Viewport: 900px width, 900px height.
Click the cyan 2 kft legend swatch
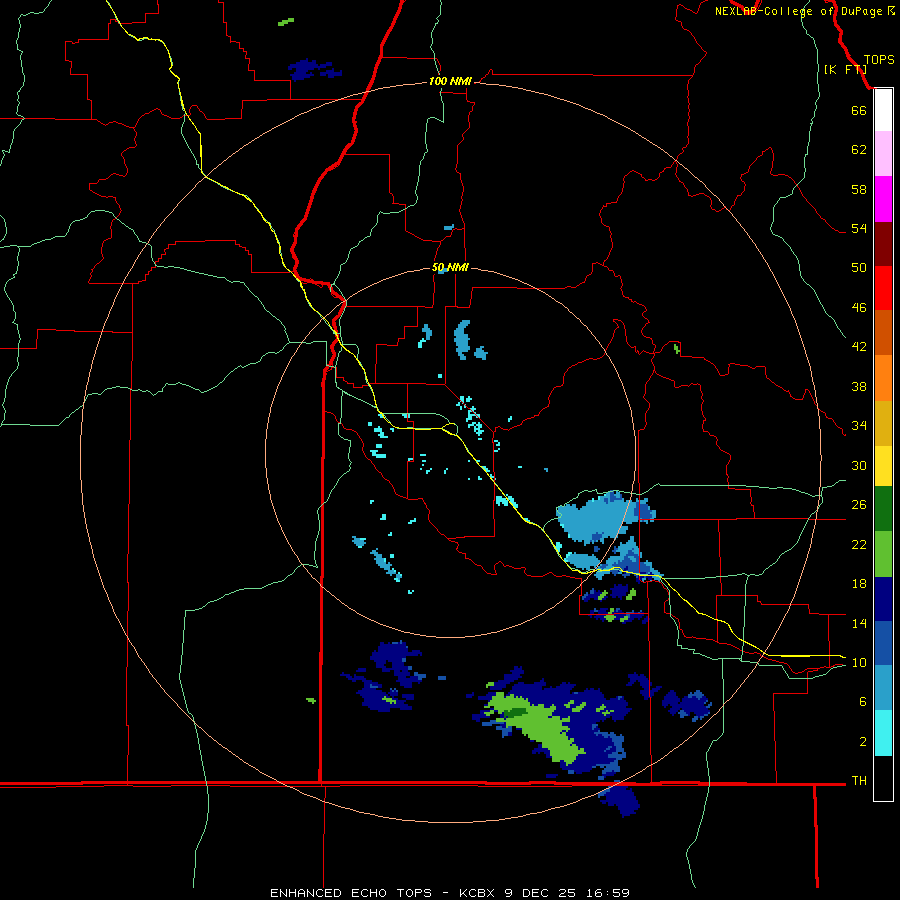(883, 733)
